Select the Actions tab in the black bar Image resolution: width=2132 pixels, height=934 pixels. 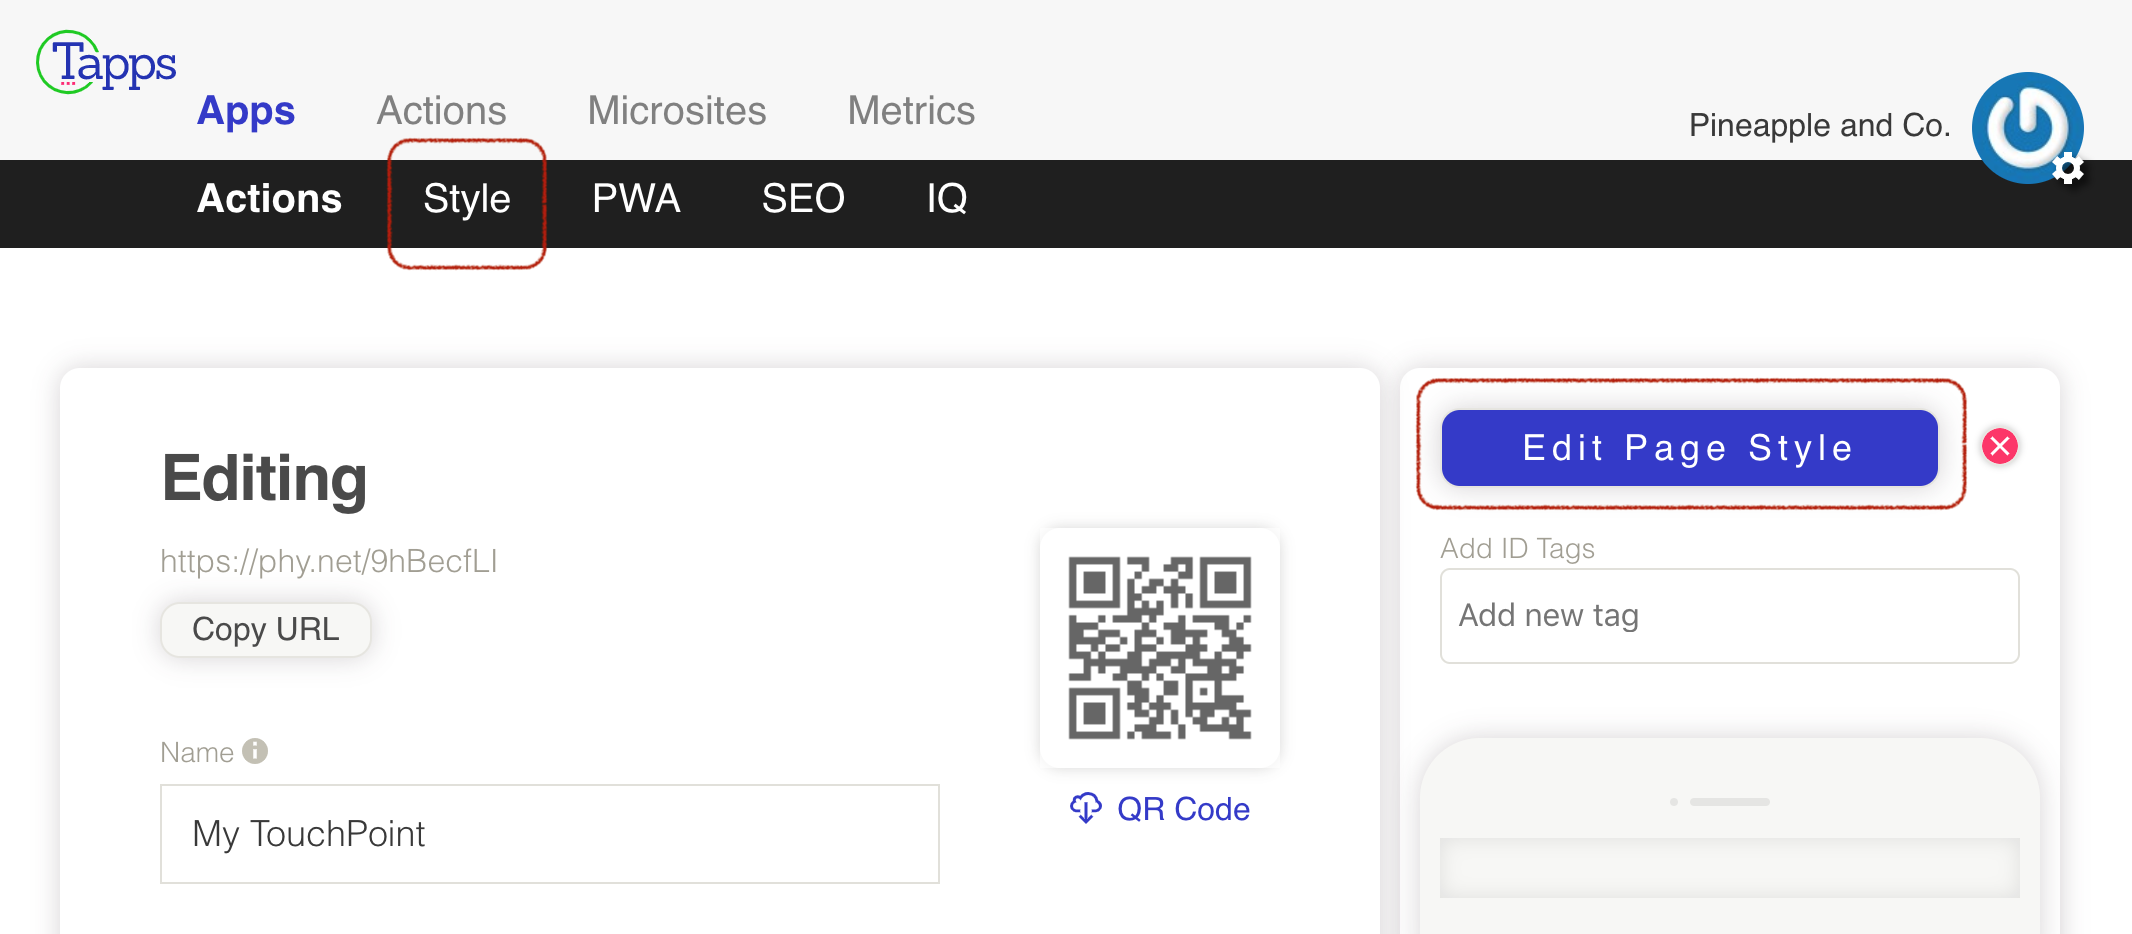[269, 199]
